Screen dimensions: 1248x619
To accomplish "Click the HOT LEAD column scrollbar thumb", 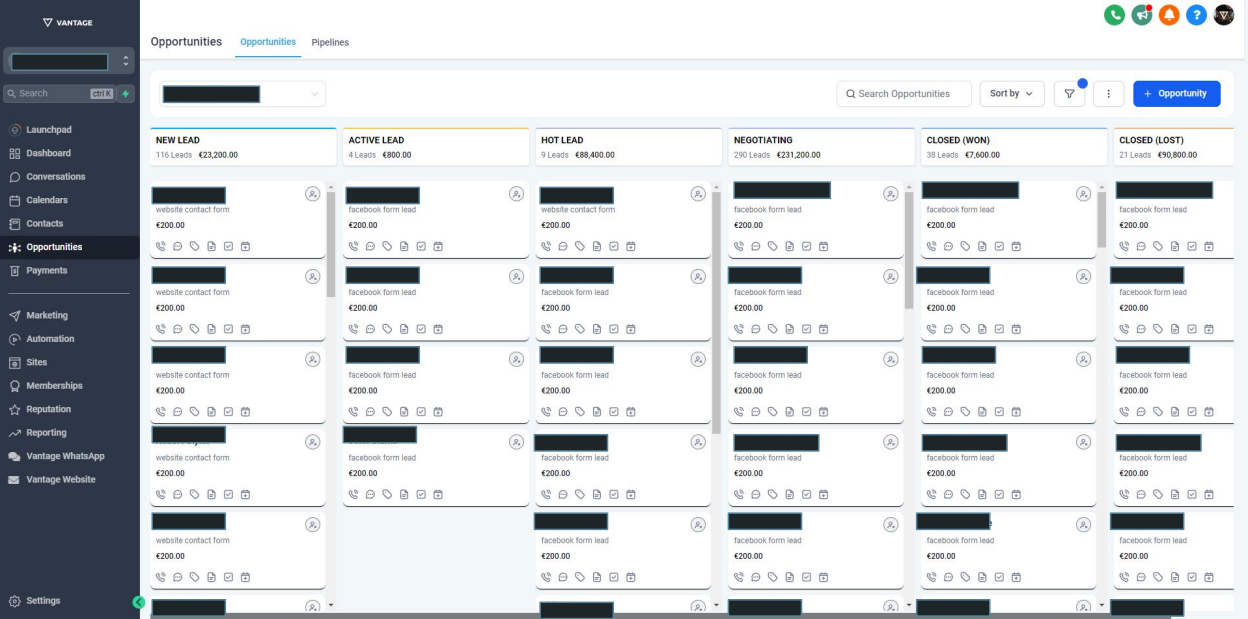I will (716, 312).
